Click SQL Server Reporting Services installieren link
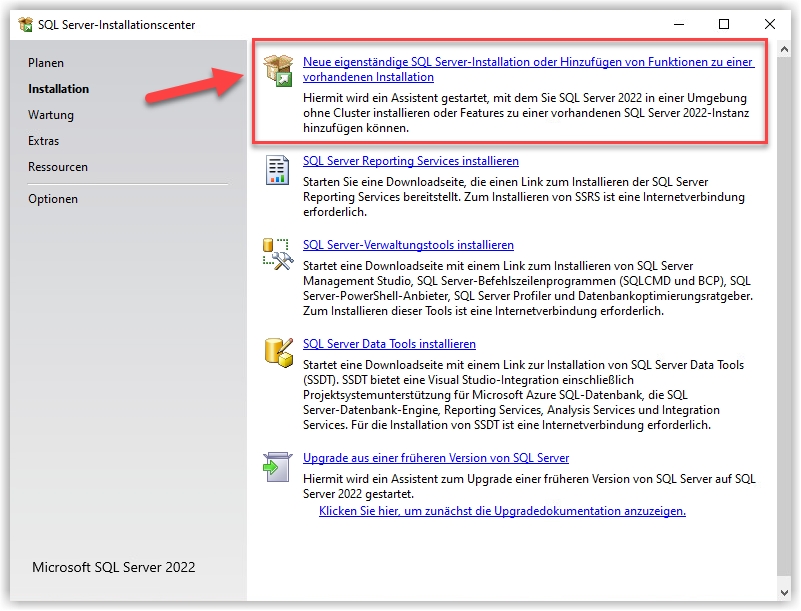Viewport: 801px width, 611px height. click(411, 161)
